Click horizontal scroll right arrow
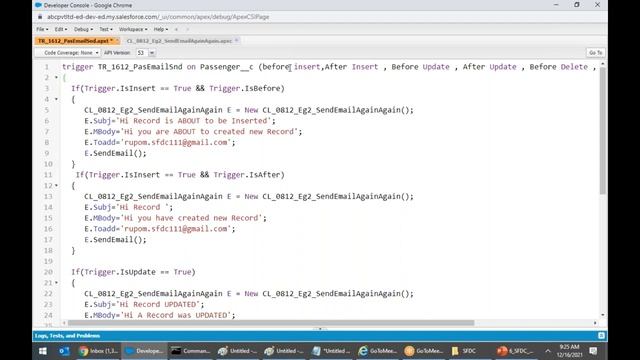This screenshot has height=360, width=640. (595, 323)
